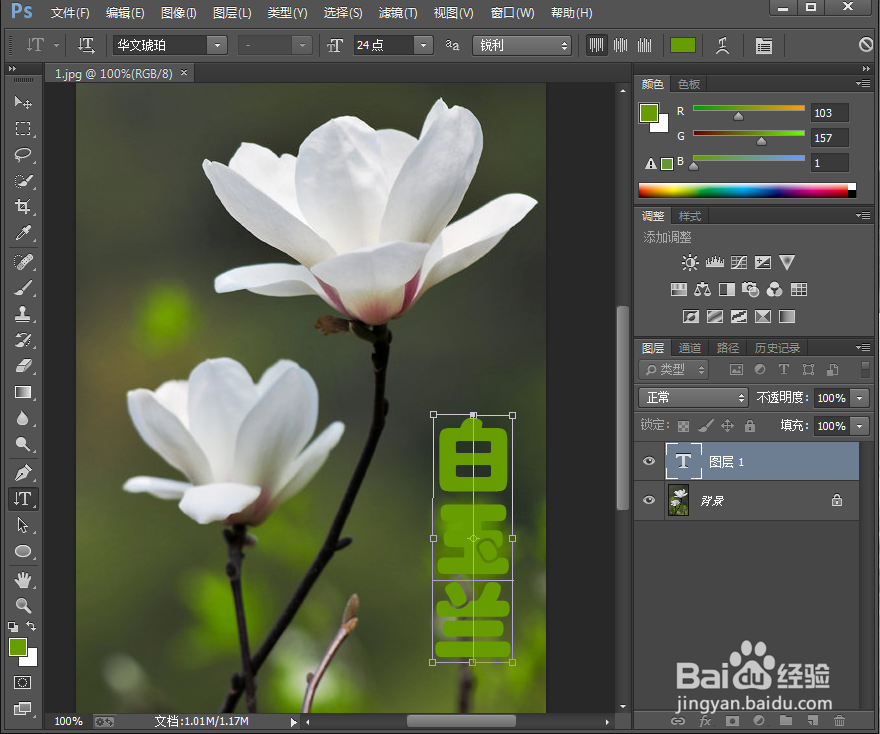
Task: Switch to the 通道 tab
Action: pos(690,348)
